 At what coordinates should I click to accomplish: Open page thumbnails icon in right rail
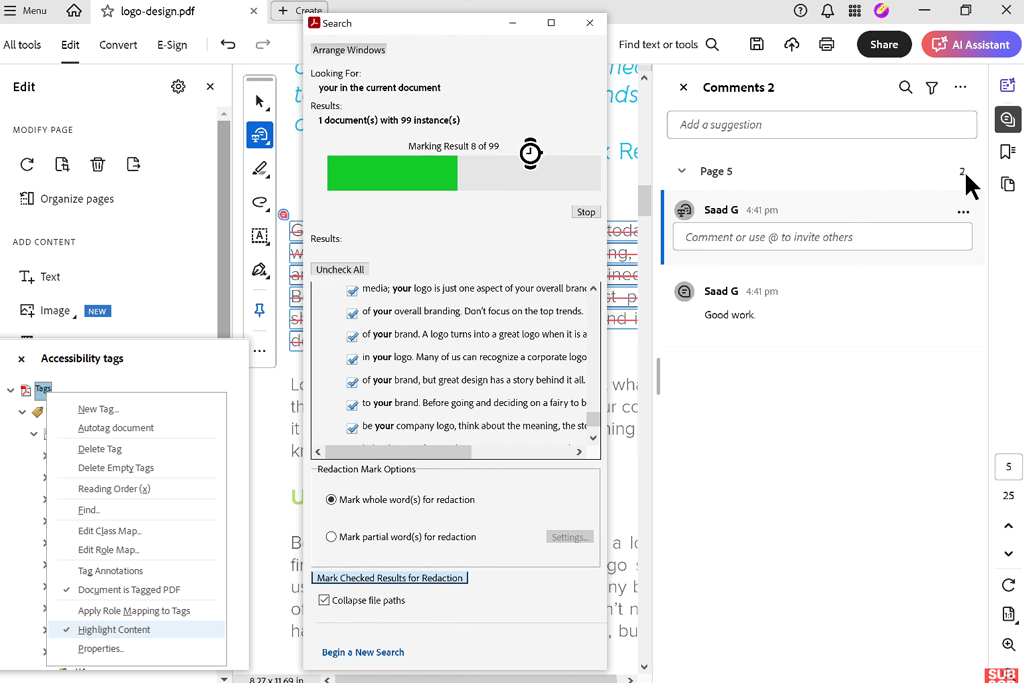coord(1008,185)
